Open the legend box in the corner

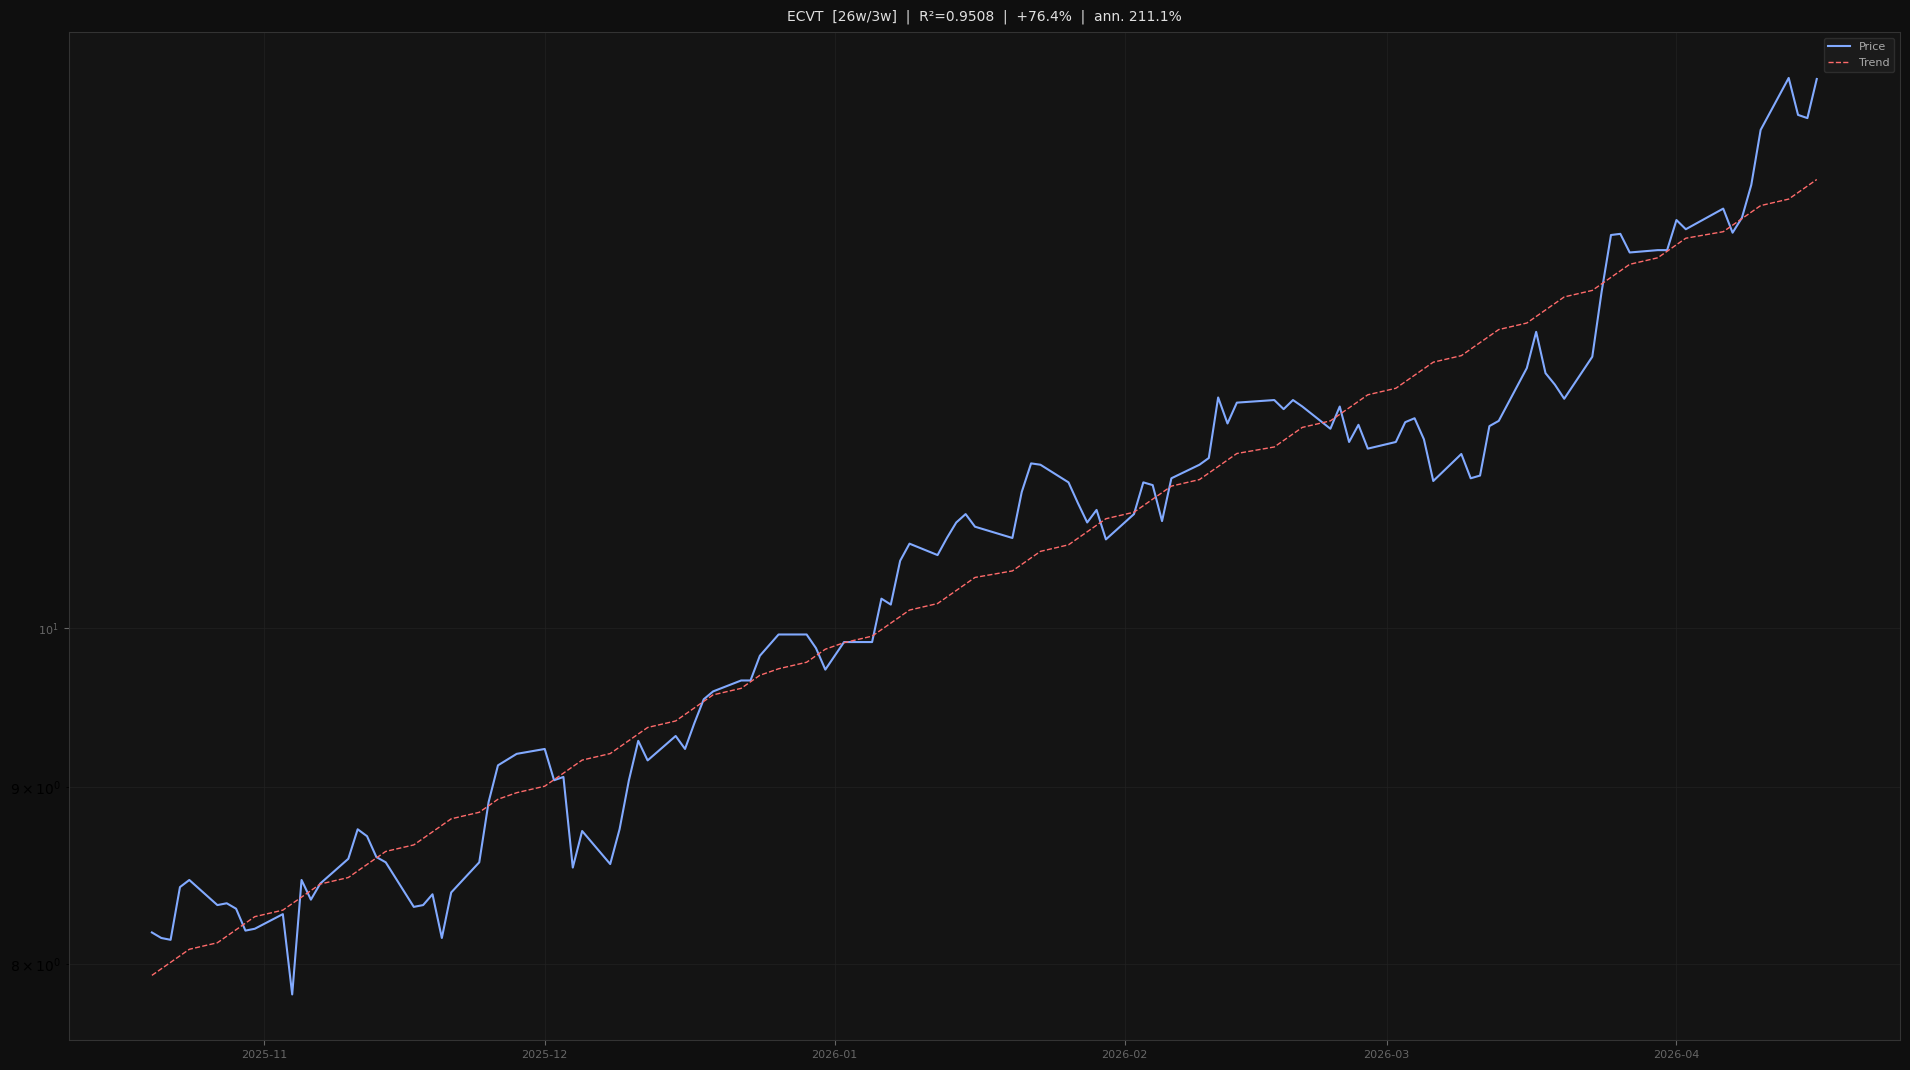1858,54
